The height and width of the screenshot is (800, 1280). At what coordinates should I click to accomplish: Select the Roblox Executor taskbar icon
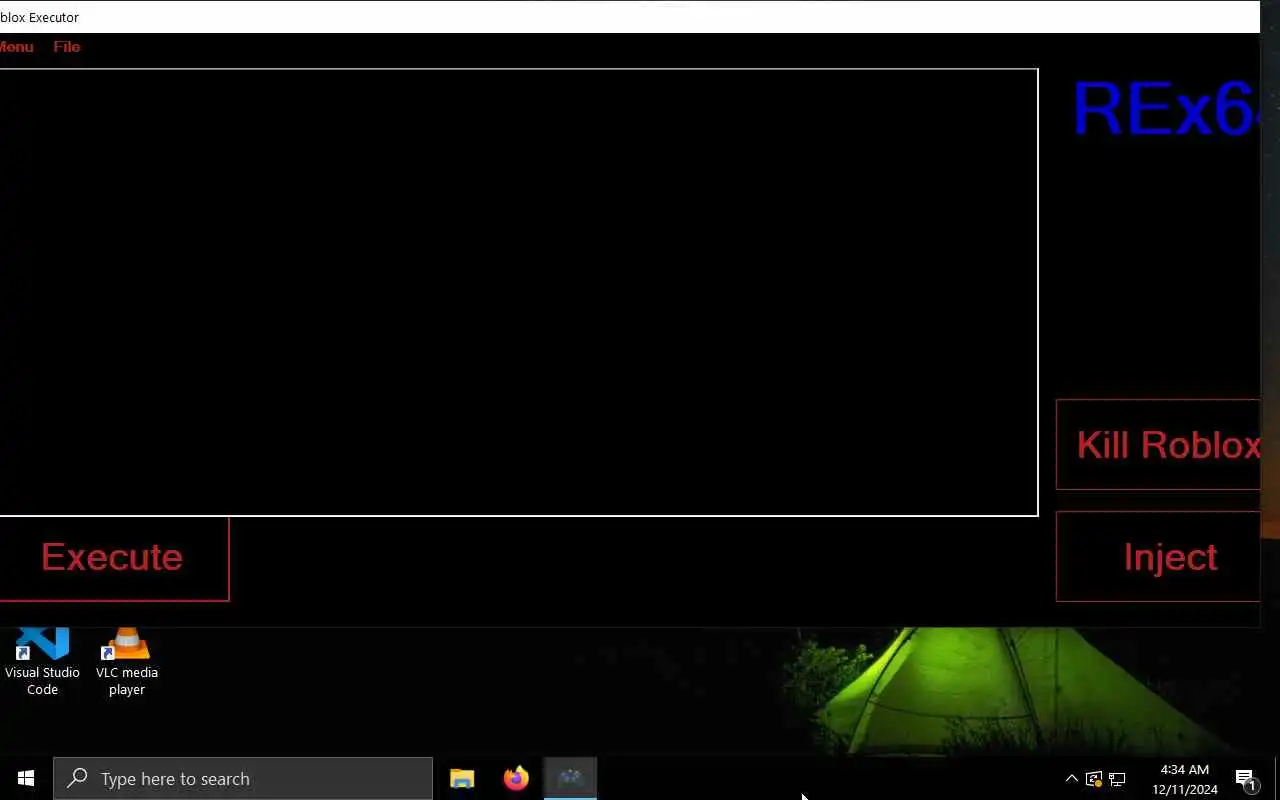pyautogui.click(x=570, y=778)
